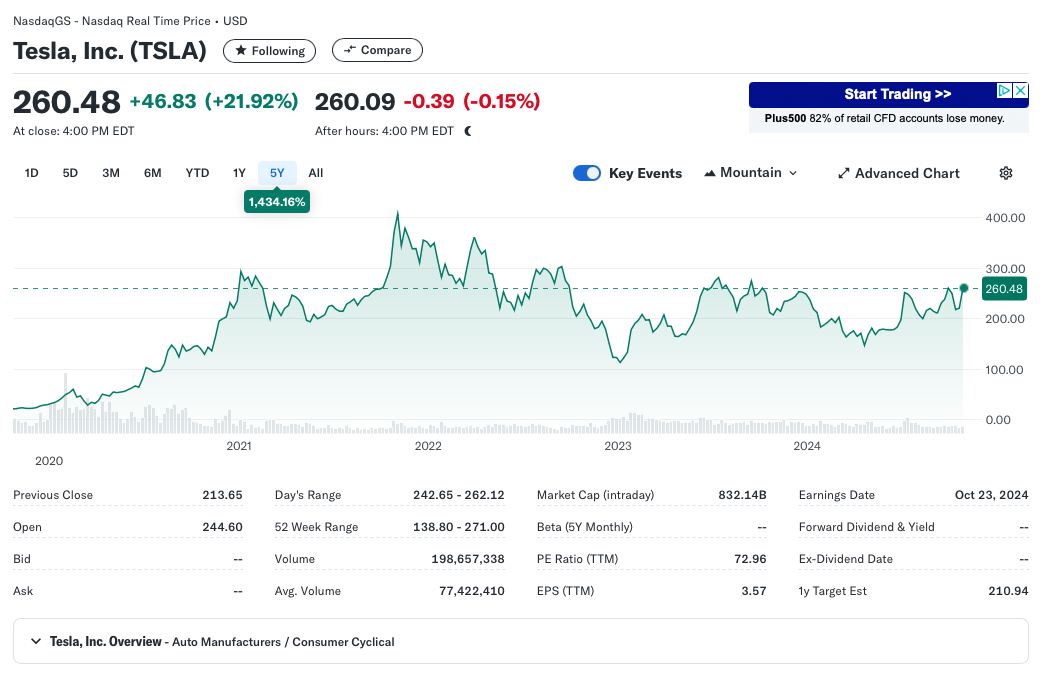This screenshot has height=674, width=1045.
Task: Click the EPS (TTM) value 3.57
Action: (x=754, y=591)
